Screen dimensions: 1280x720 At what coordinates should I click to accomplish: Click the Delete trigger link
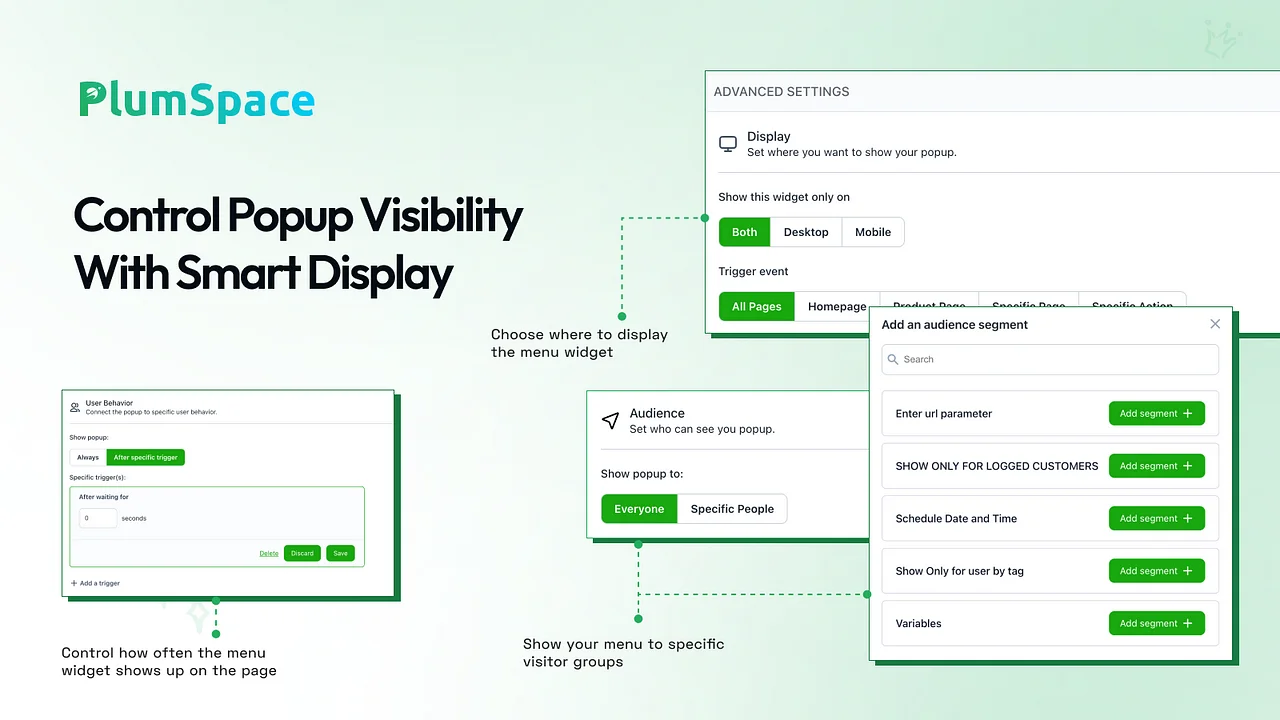click(269, 553)
